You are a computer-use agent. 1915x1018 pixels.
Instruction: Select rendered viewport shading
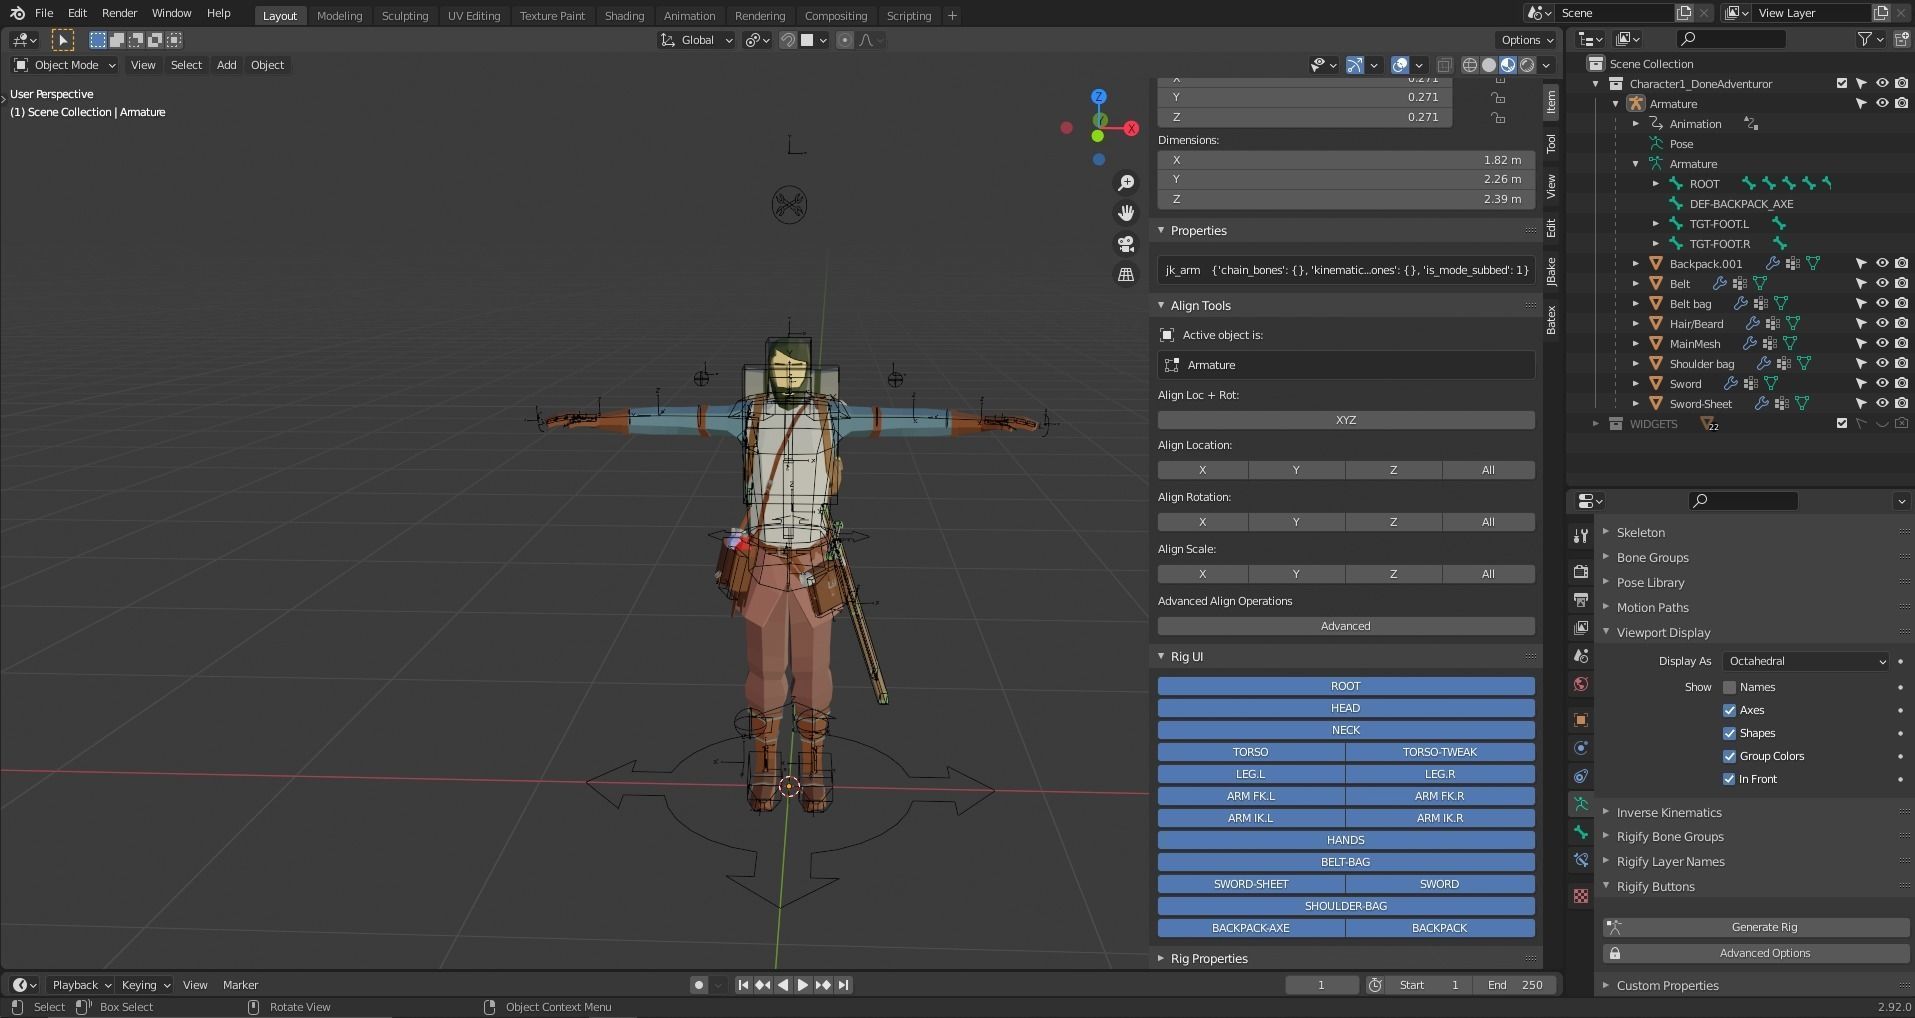(x=1527, y=65)
